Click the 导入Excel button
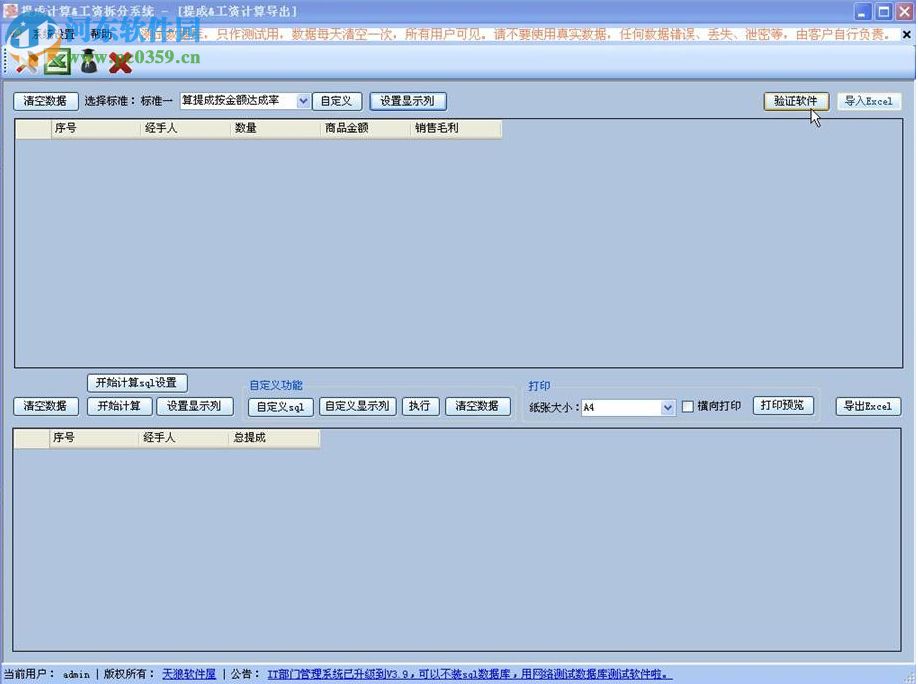The width and height of the screenshot is (918, 684). point(868,101)
